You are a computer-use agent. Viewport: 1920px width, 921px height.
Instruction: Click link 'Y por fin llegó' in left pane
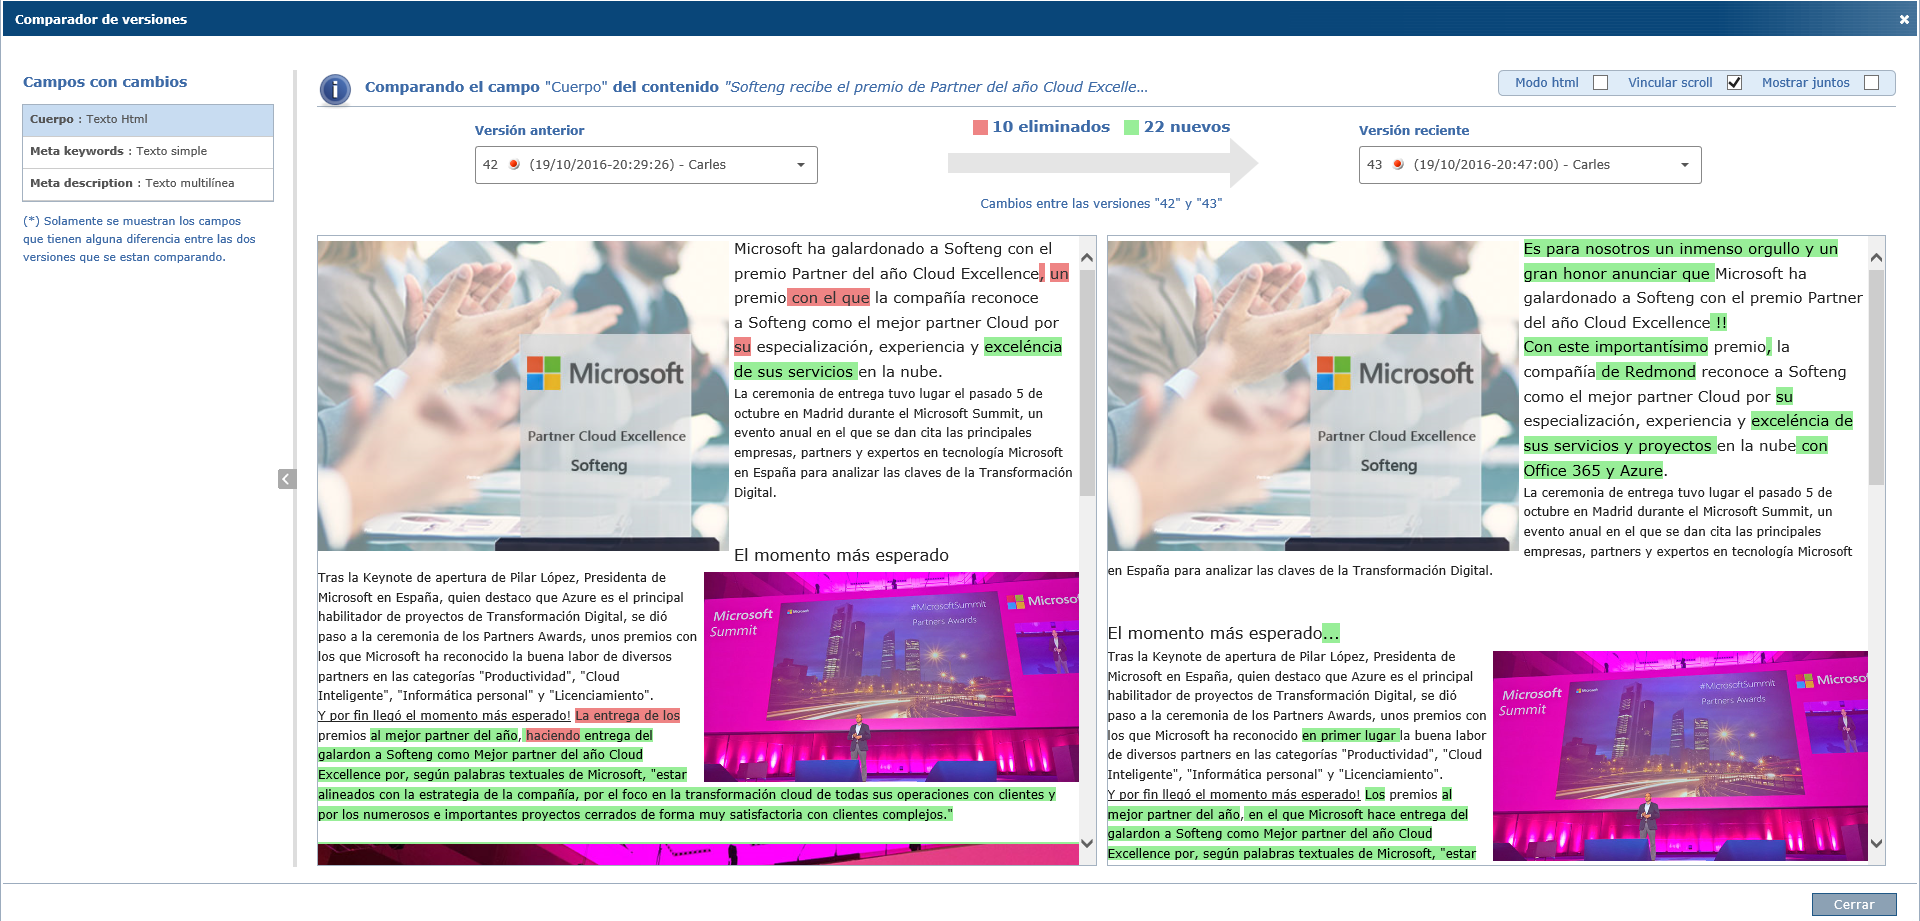(444, 716)
